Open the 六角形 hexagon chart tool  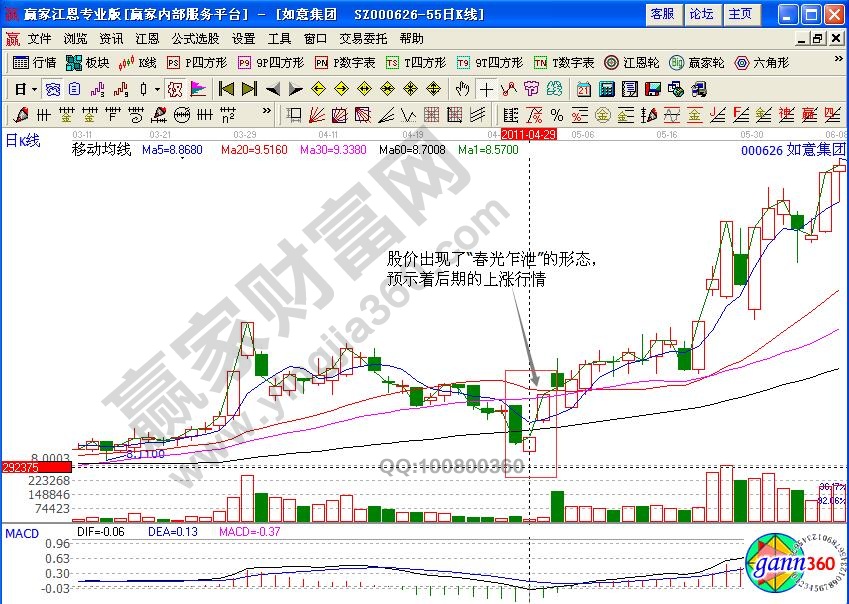[761, 62]
